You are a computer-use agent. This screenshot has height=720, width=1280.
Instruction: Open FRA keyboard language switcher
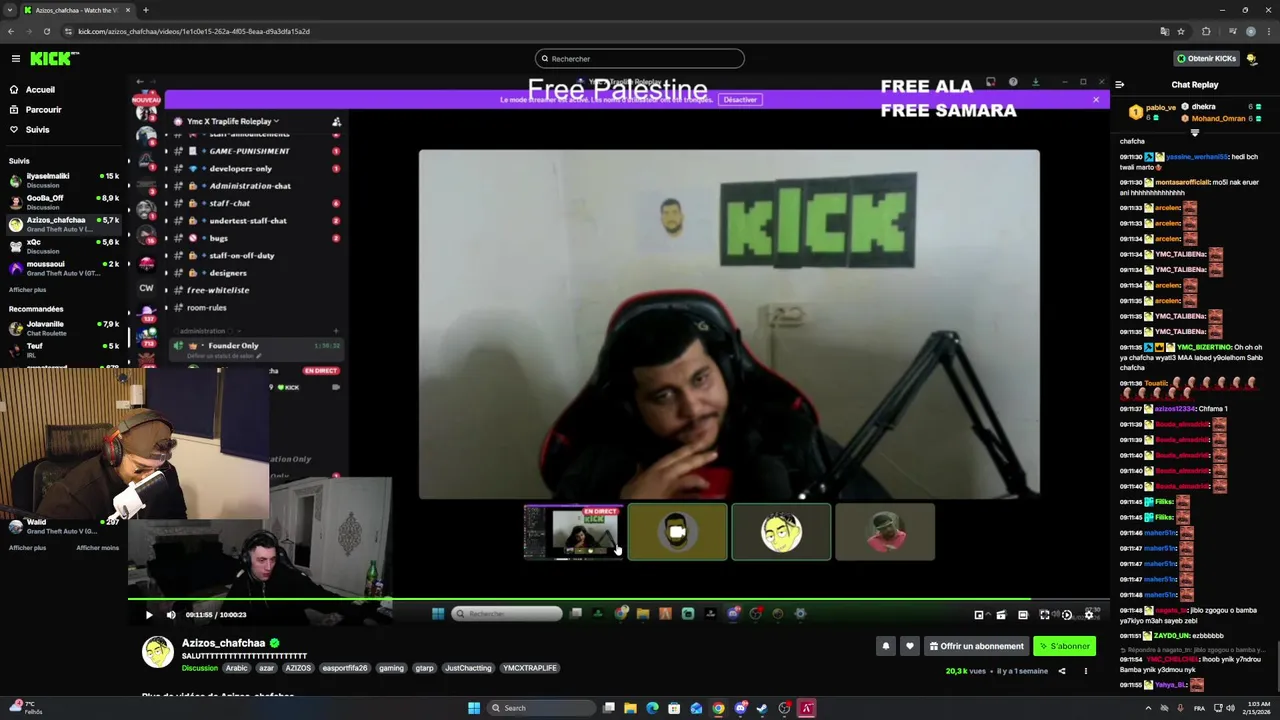(1200, 708)
